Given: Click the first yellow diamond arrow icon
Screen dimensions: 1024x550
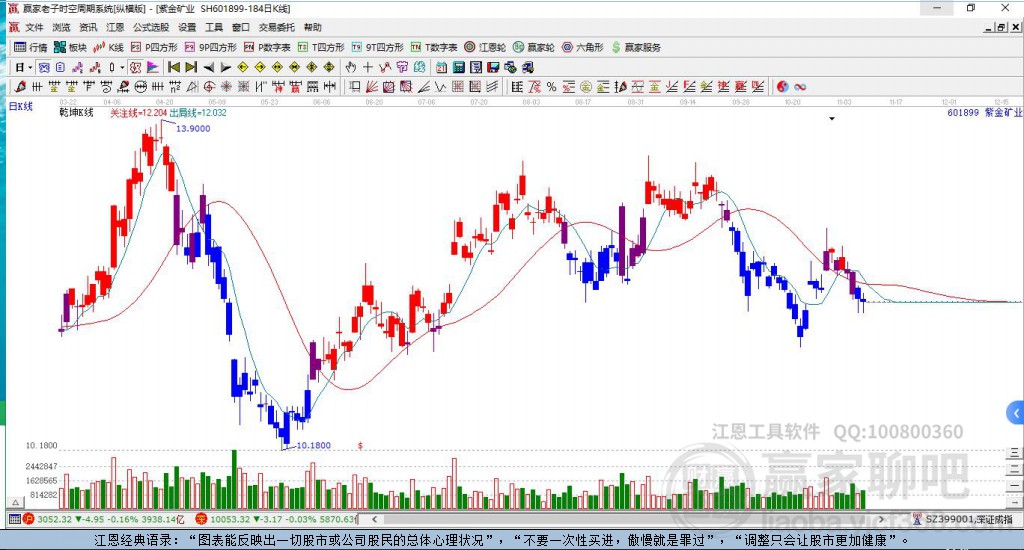Looking at the screenshot, I should point(243,67).
